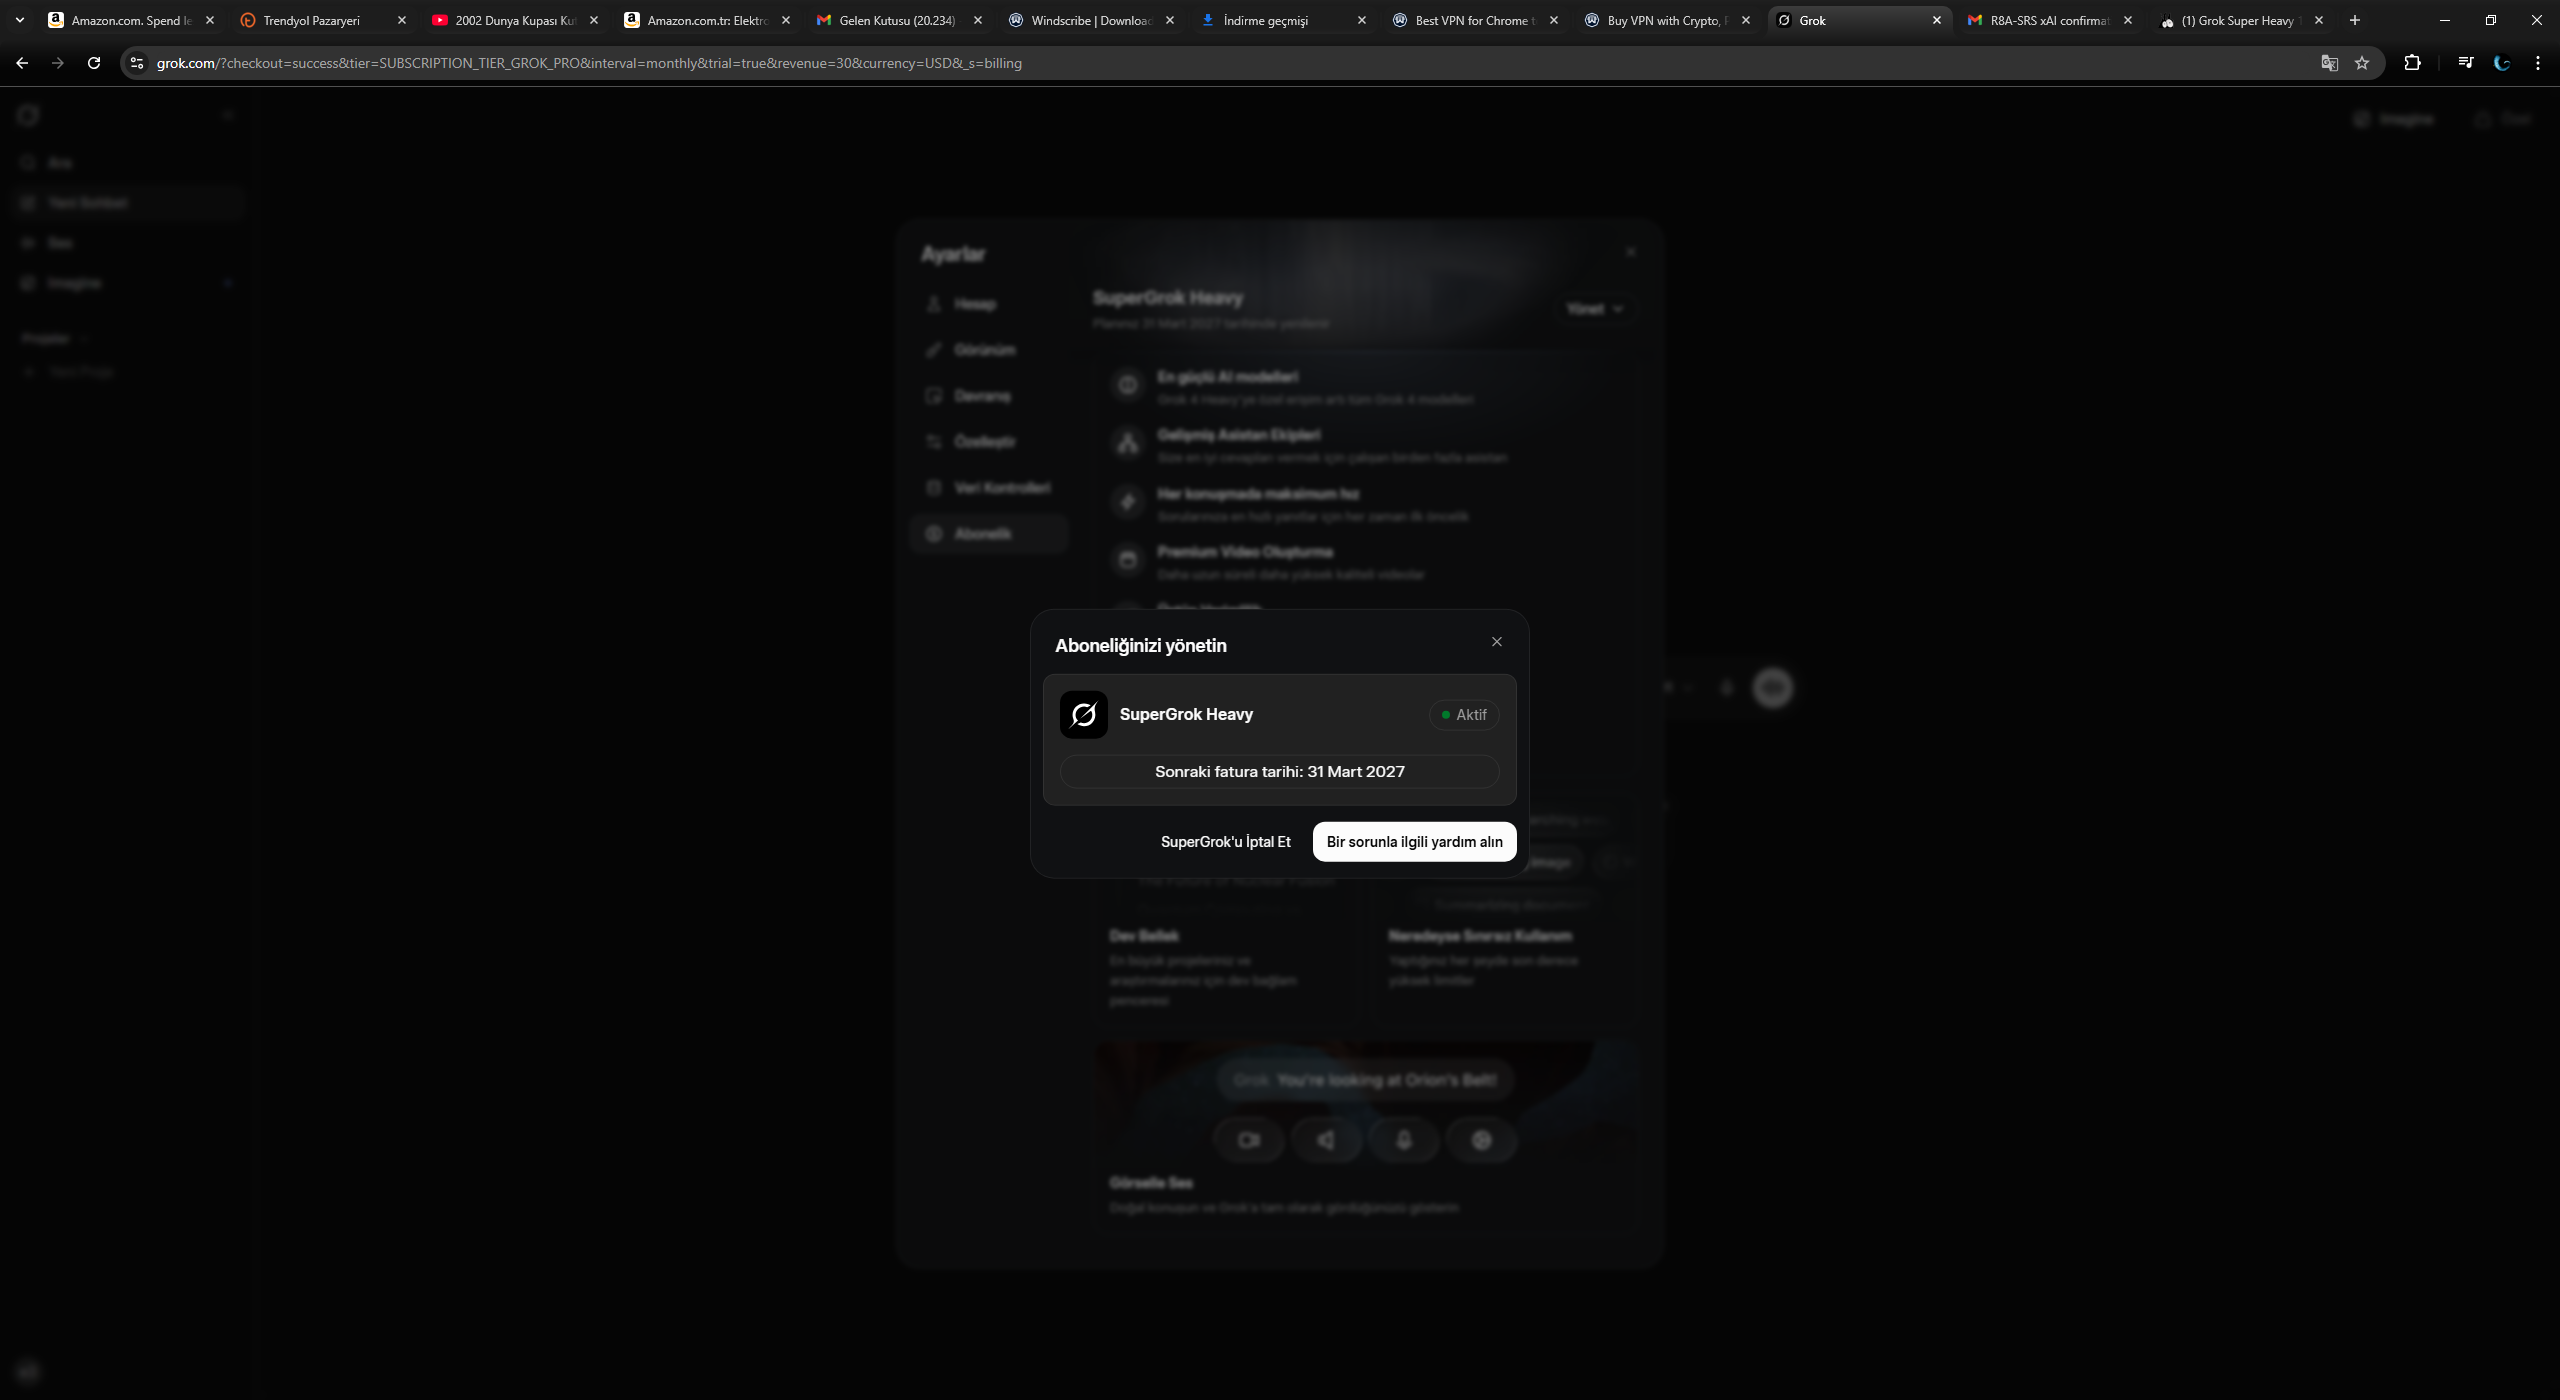Close the Buy VPN with Crypto tab

1746,20
